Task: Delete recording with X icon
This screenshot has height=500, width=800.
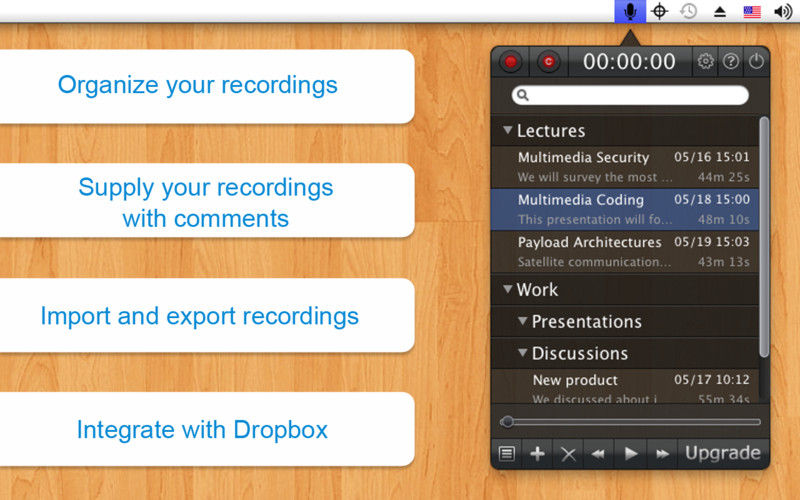Action: (568, 453)
